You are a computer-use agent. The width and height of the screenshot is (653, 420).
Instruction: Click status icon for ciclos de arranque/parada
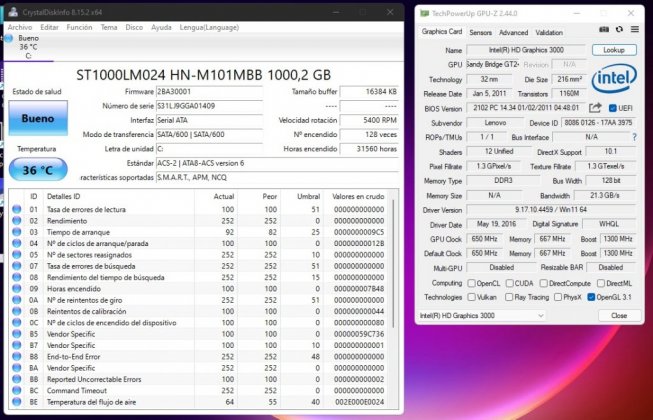pos(17,243)
